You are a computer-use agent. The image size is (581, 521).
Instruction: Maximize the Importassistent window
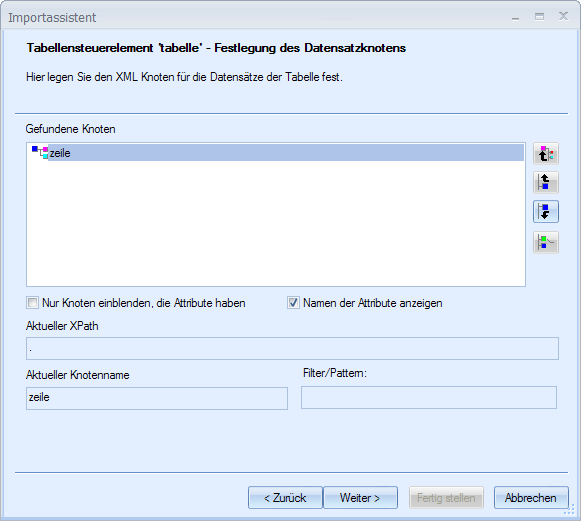540,17
